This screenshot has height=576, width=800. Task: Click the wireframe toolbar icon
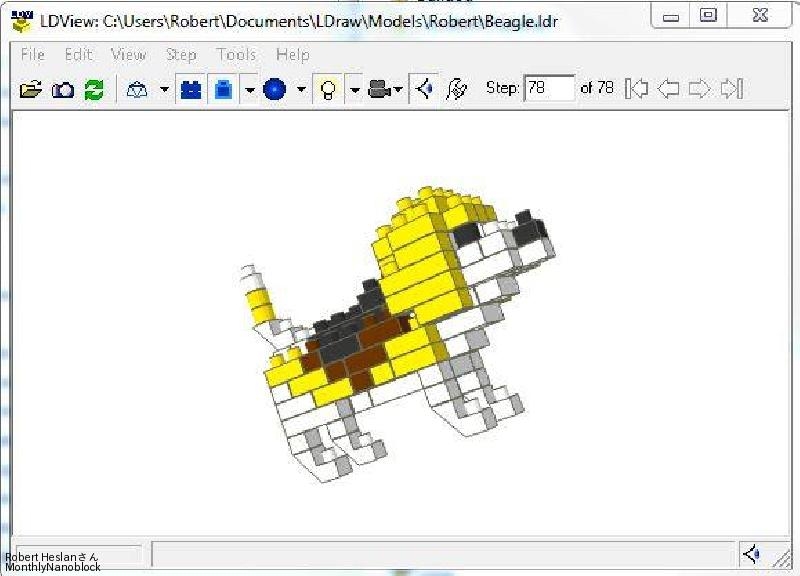click(137, 89)
